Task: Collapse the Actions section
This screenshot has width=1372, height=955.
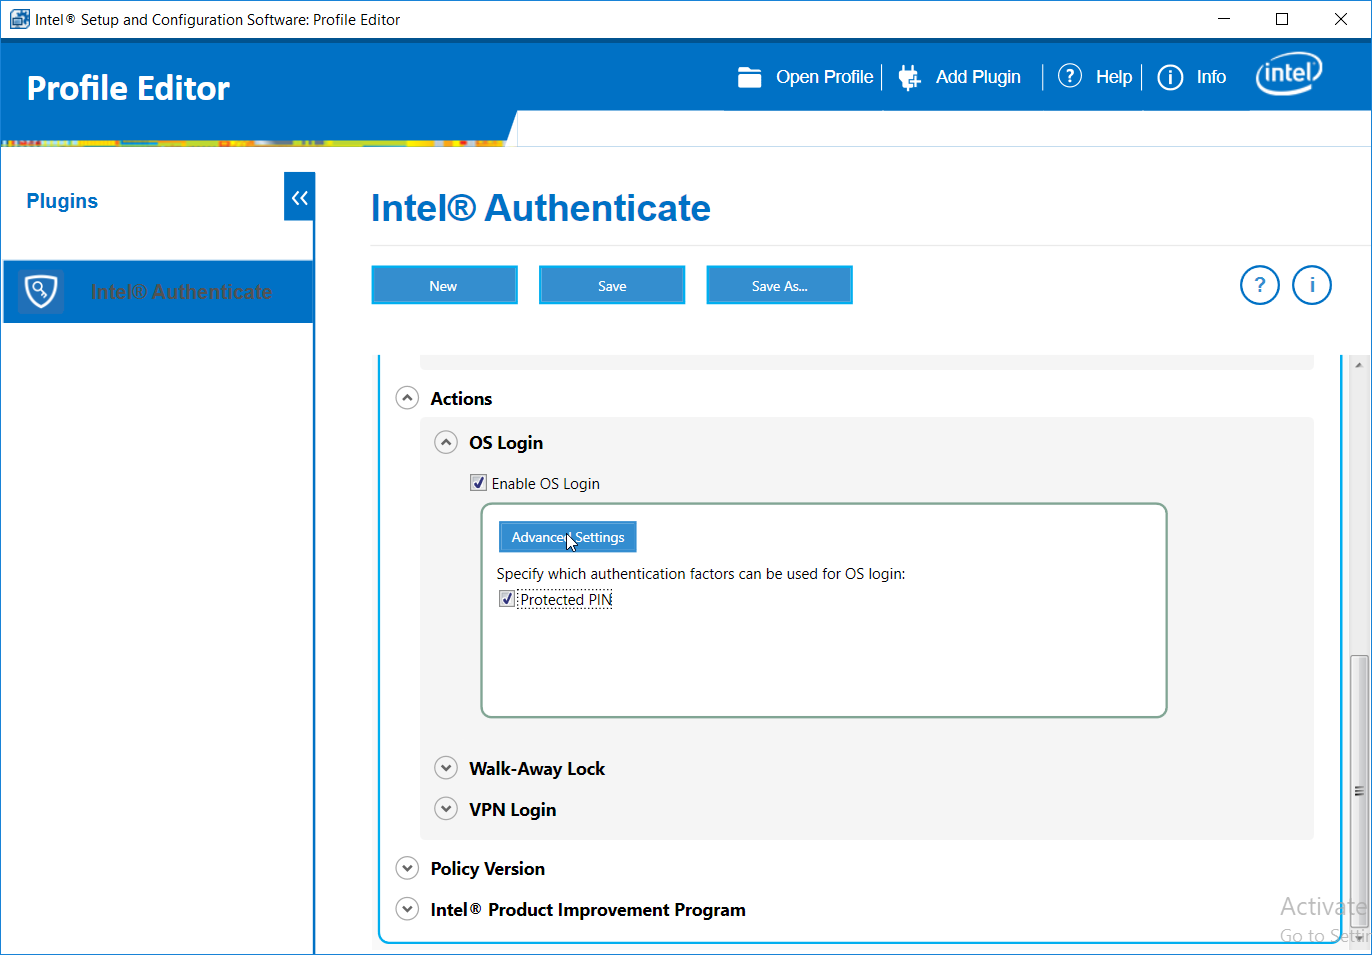Action: (x=407, y=398)
